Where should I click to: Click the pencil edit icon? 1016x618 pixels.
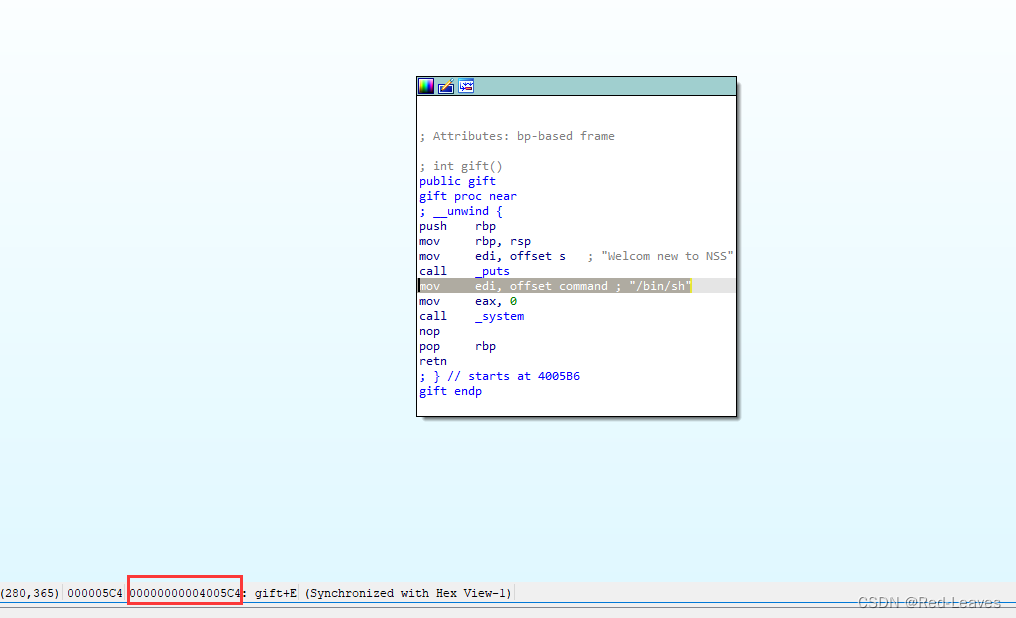click(445, 86)
